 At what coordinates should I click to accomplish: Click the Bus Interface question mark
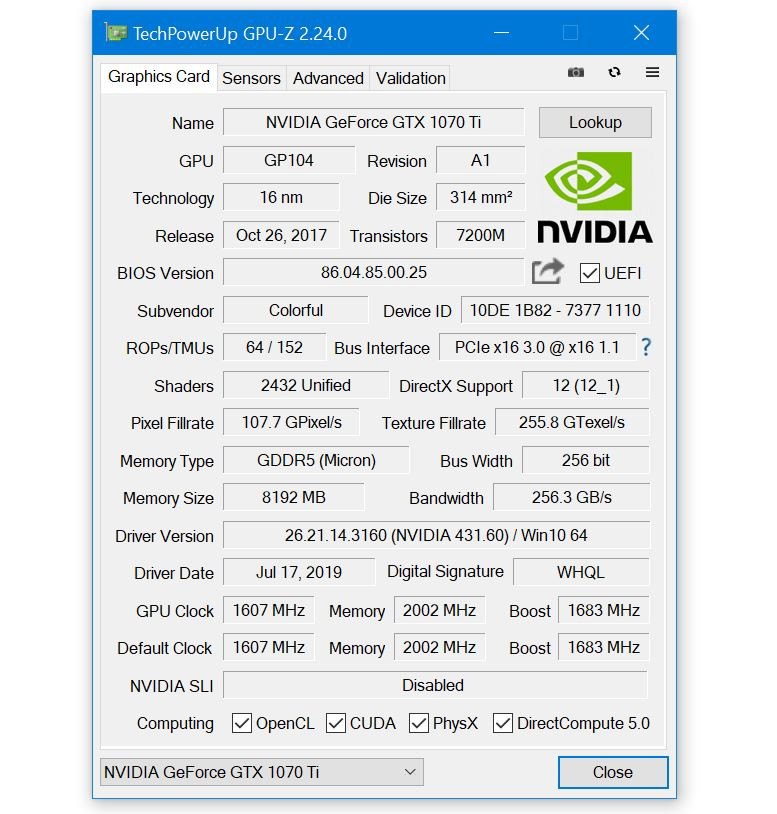pyautogui.click(x=646, y=347)
